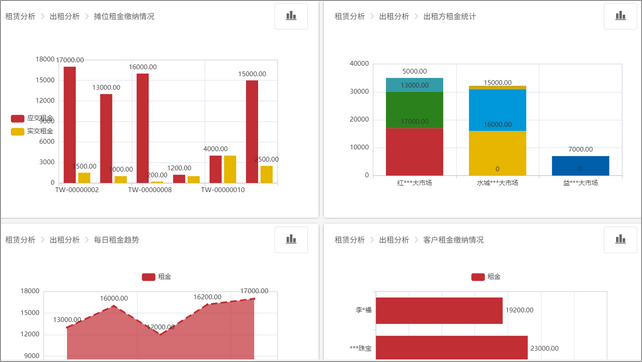Go to 出租分析 in 出租方租金统计 breadcrumb
Screen dimensions: 642x362
(x=394, y=16)
